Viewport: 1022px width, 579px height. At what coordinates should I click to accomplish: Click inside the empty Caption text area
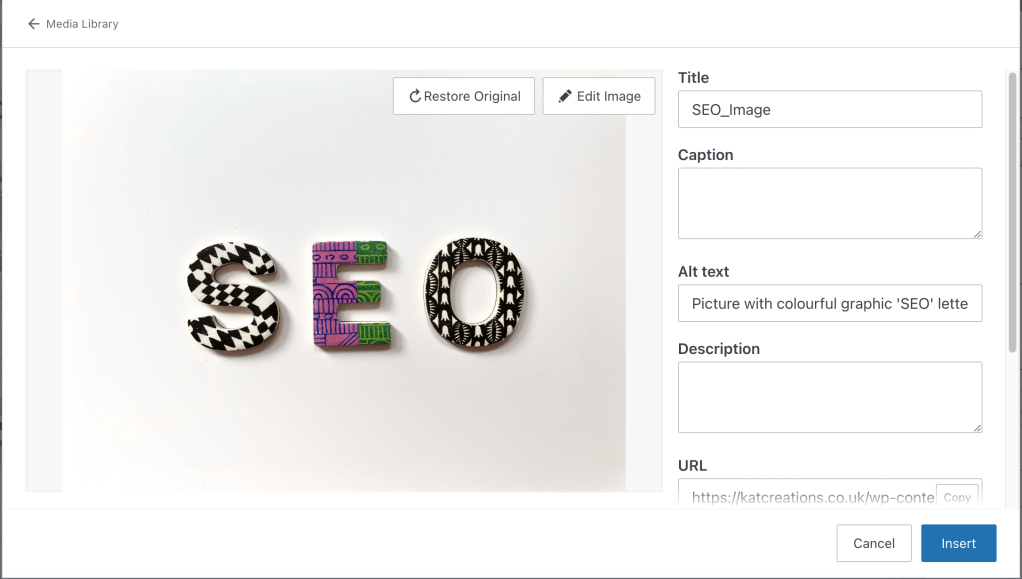pos(829,203)
